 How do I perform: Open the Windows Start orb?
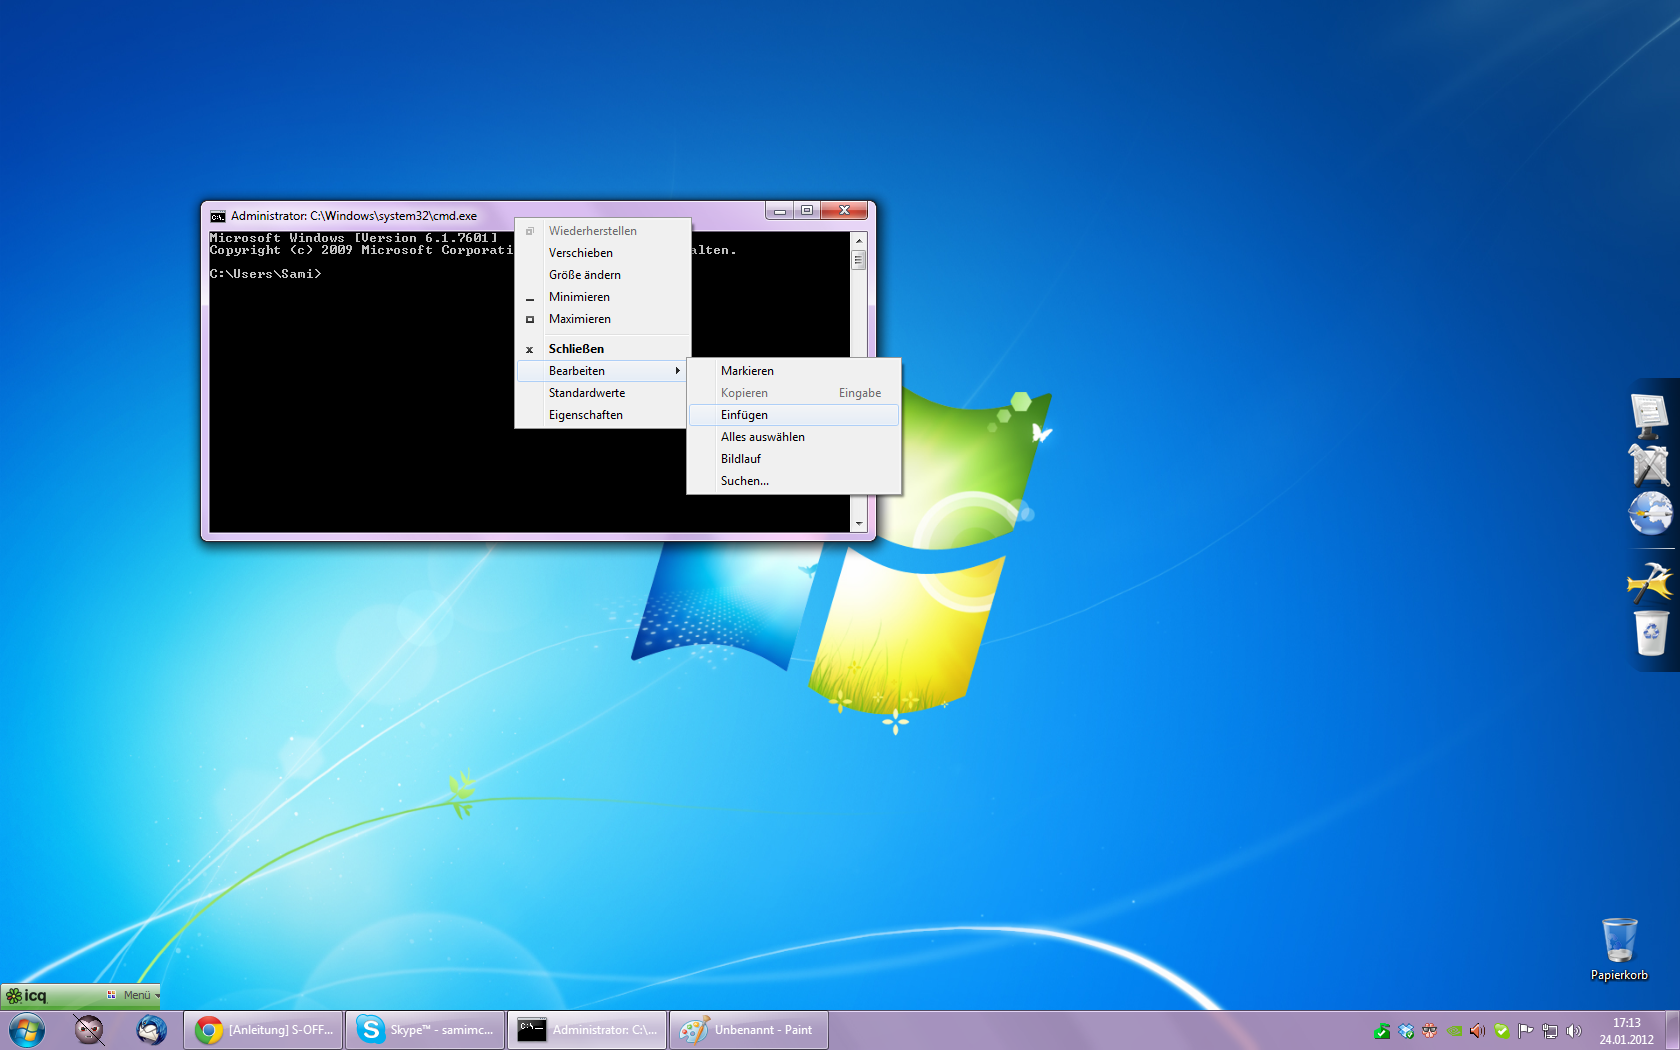[27, 1029]
